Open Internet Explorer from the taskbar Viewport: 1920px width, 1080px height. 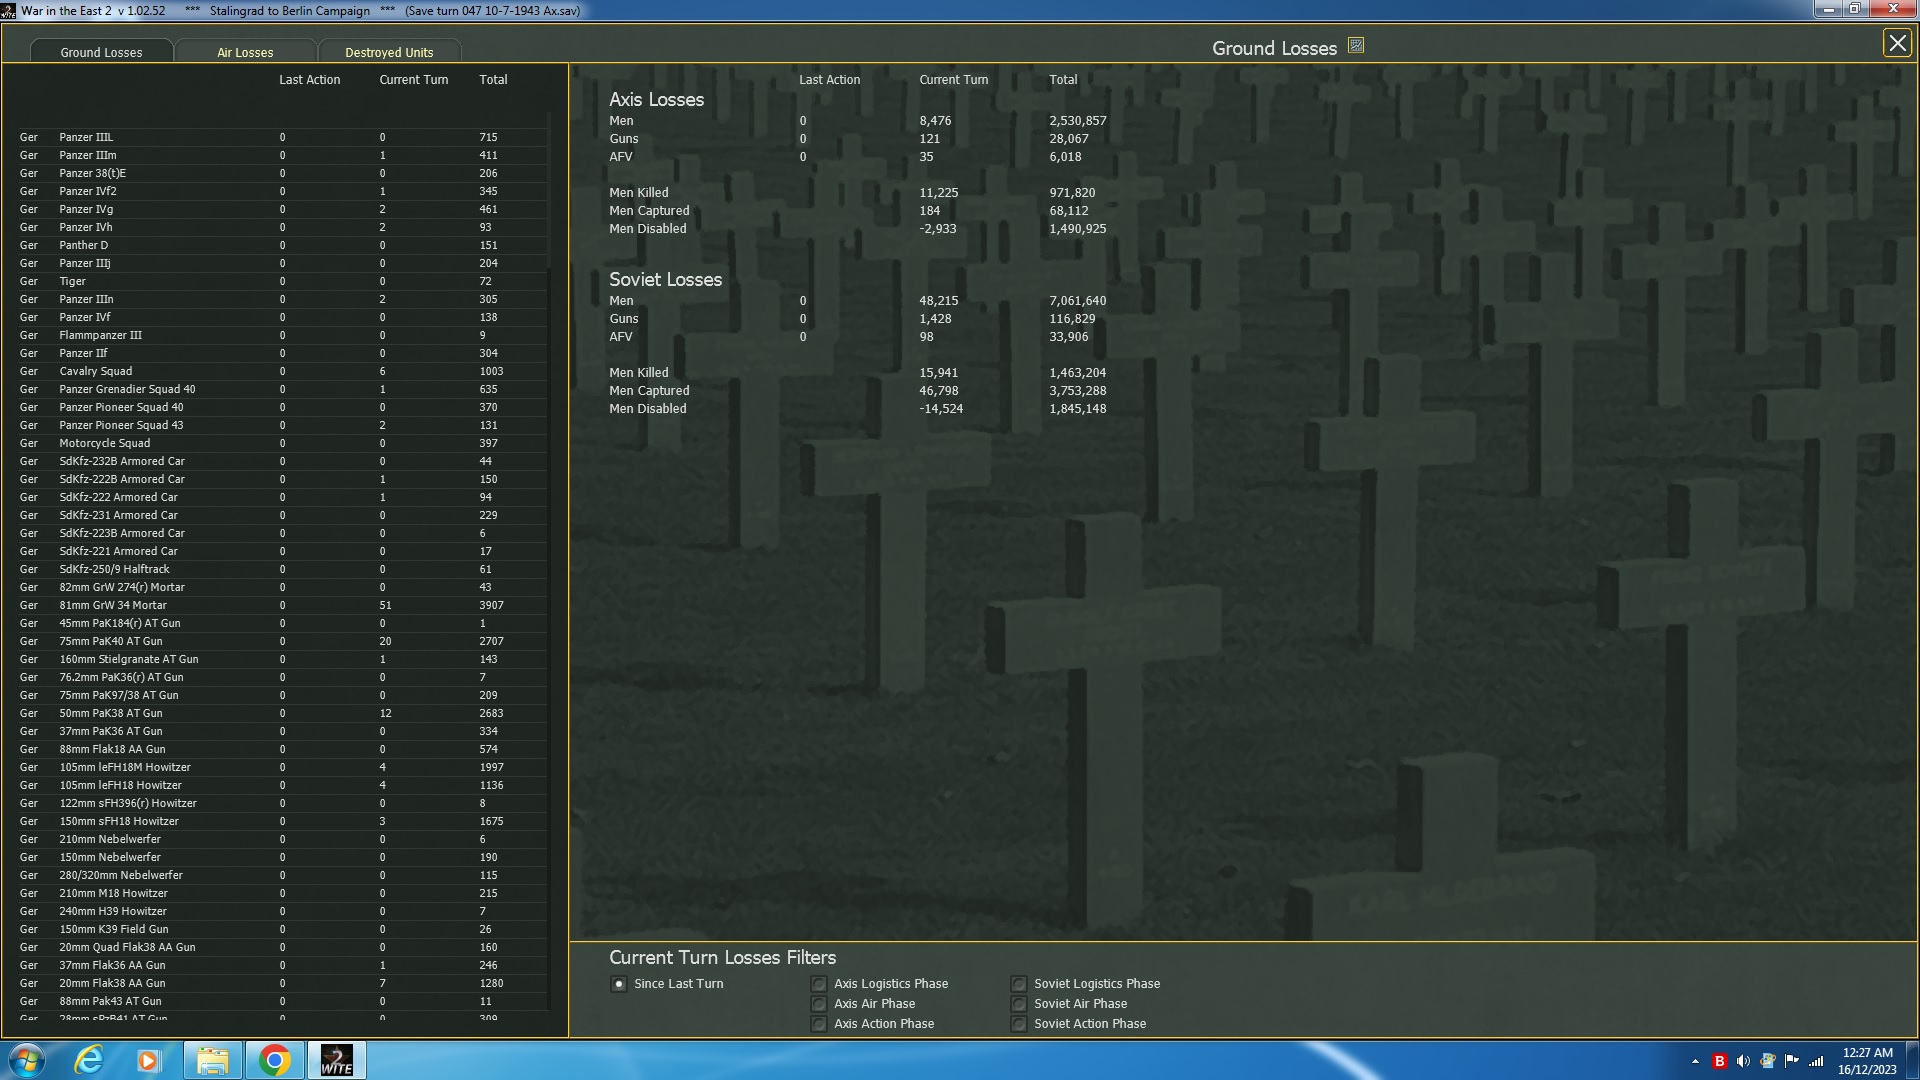click(x=90, y=1060)
